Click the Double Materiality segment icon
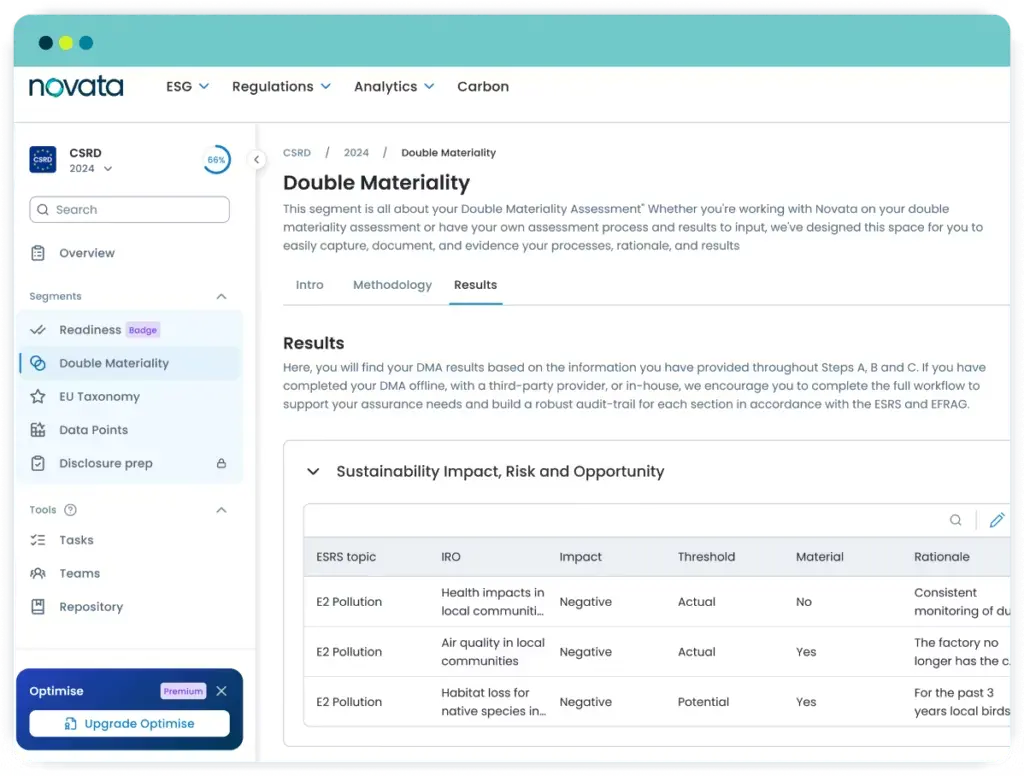This screenshot has width=1024, height=776. (x=38, y=362)
